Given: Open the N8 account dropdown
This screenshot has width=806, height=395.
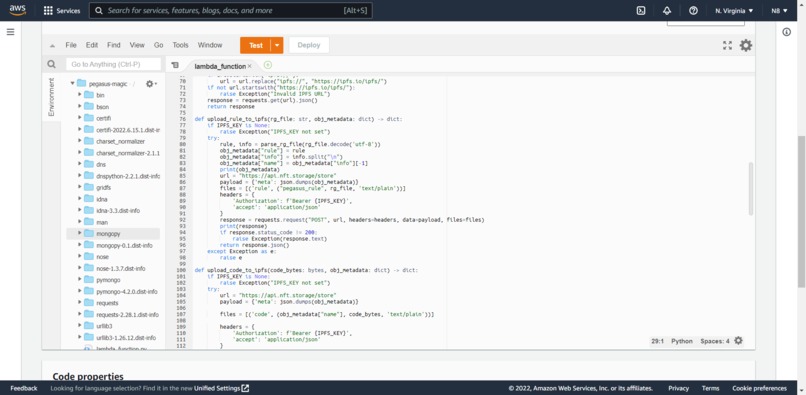Looking at the screenshot, I should pos(779,10).
